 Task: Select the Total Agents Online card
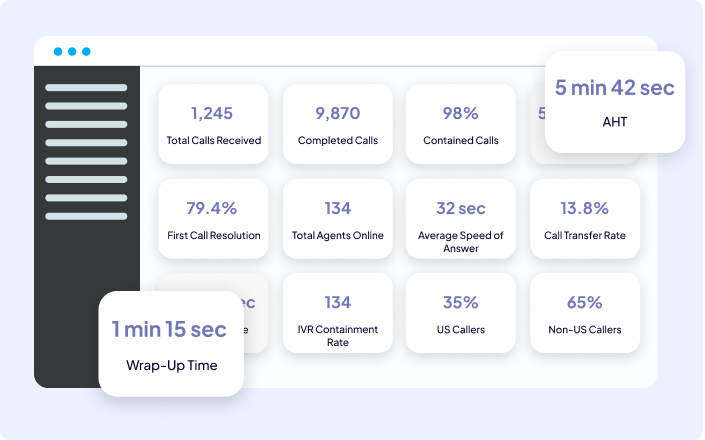(x=338, y=220)
